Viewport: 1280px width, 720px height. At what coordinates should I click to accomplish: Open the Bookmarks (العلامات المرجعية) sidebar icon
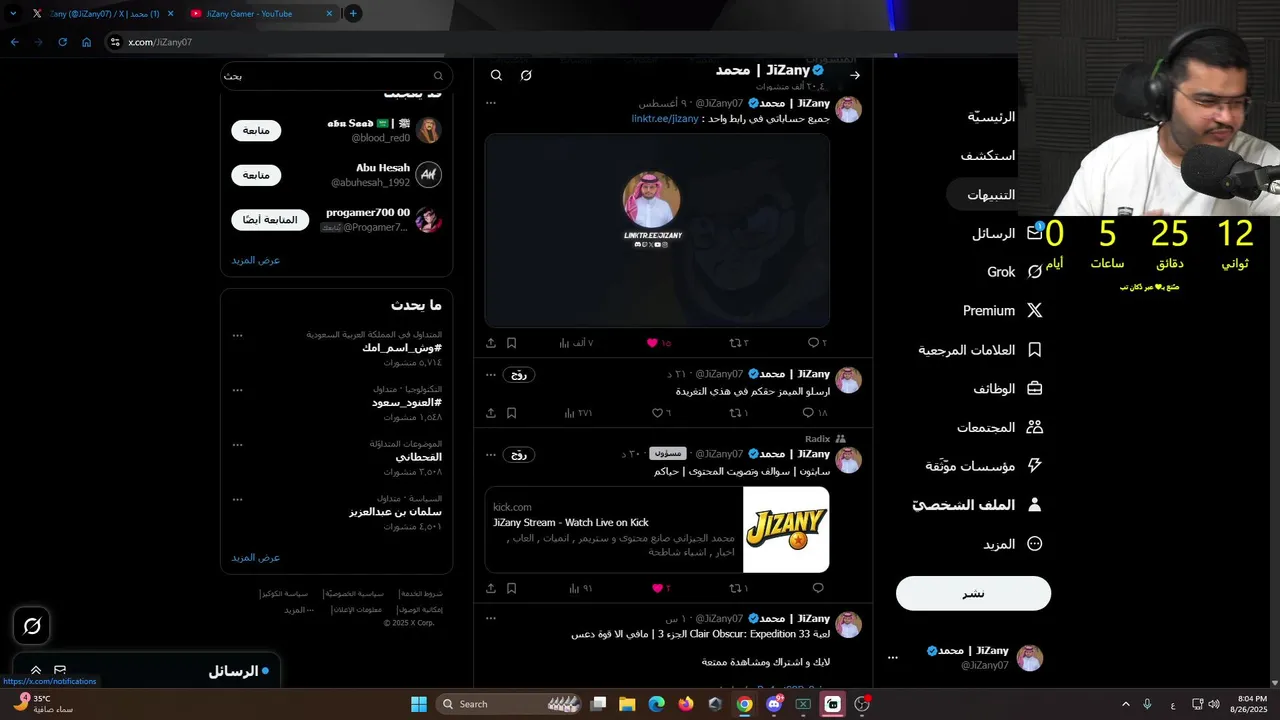pyautogui.click(x=1035, y=350)
